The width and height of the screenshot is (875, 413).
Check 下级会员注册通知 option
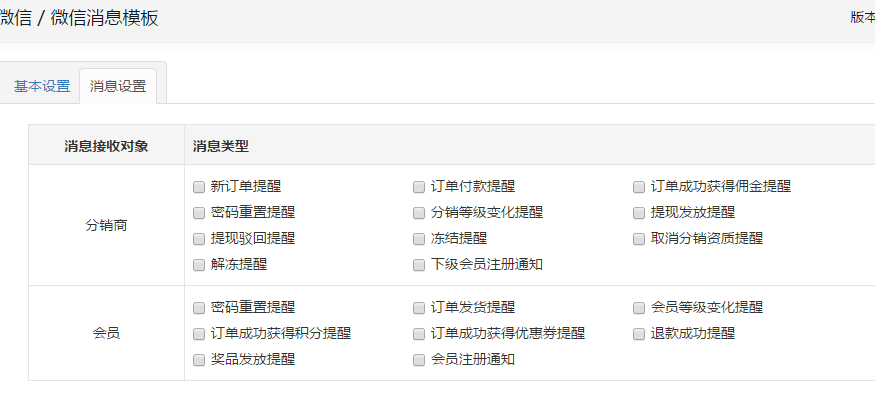(419, 264)
